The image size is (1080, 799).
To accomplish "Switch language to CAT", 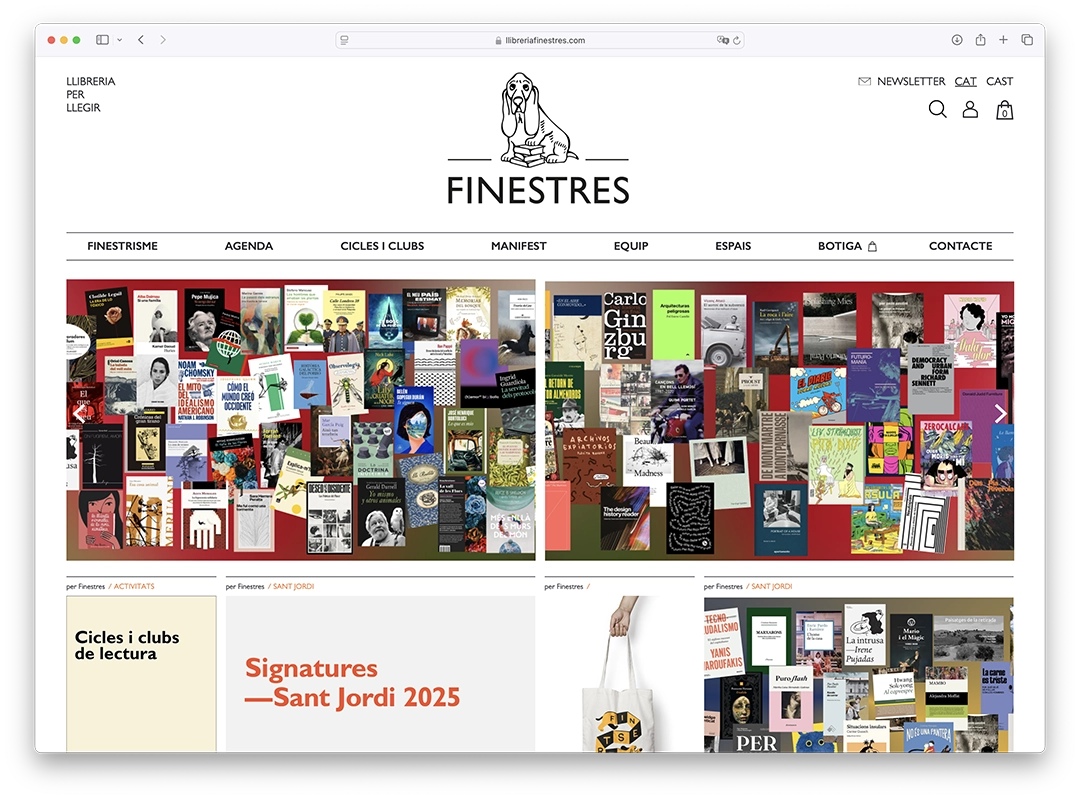I will pos(965,82).
